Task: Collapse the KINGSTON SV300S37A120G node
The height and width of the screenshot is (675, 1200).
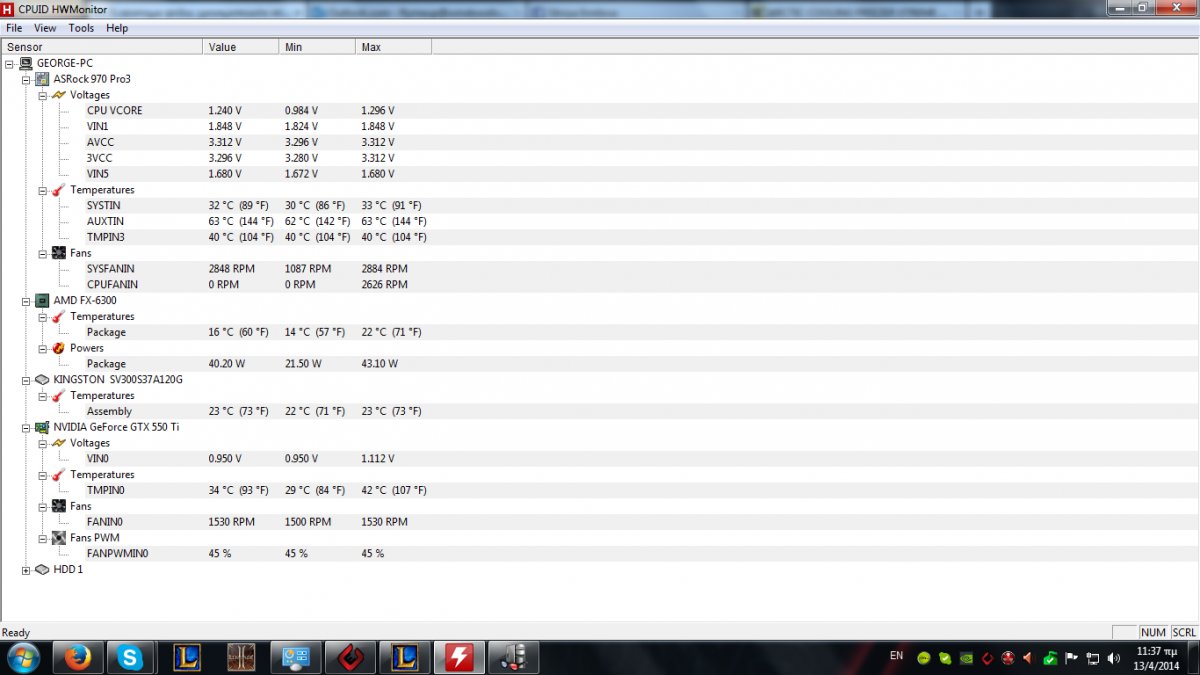Action: tap(26, 380)
